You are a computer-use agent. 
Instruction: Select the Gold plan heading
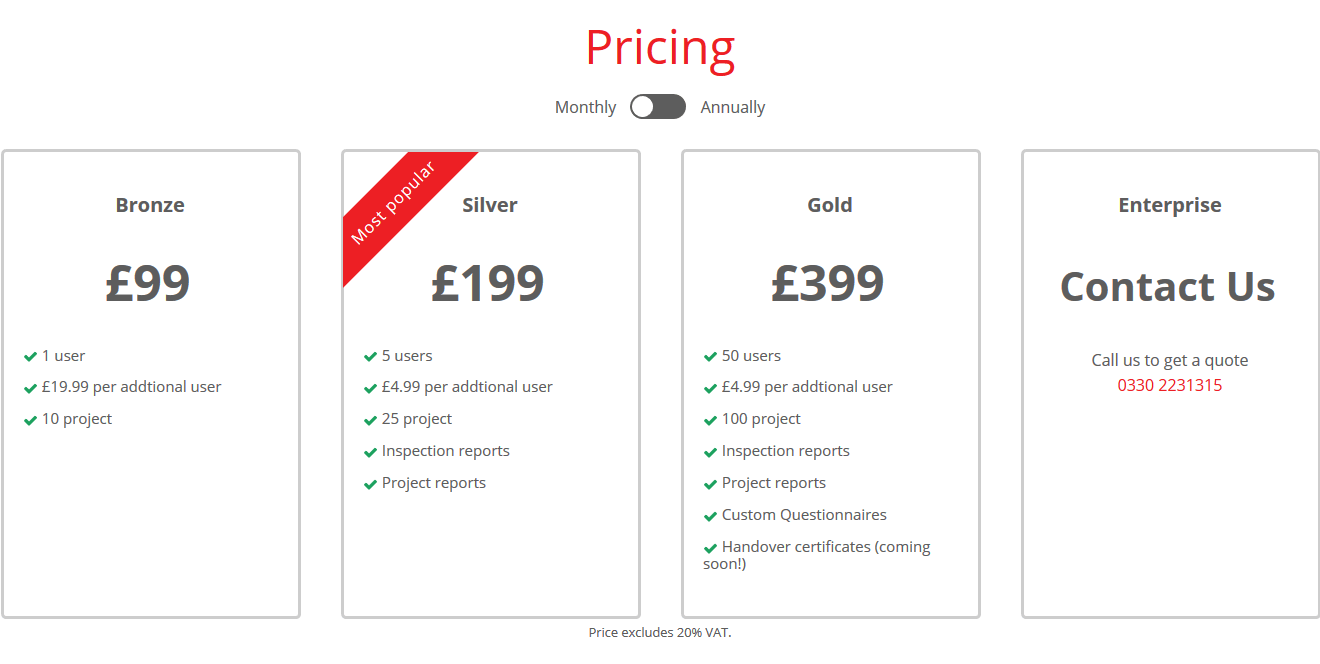[x=830, y=205]
